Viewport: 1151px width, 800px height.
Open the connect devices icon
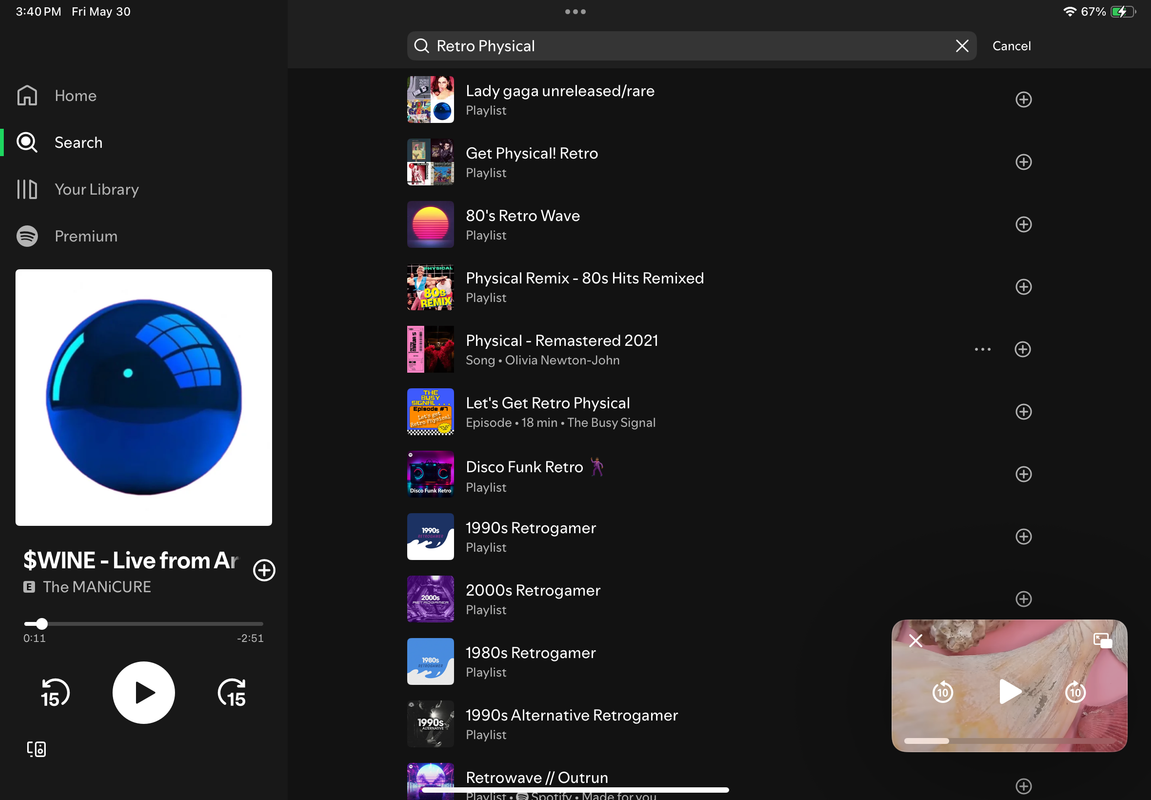[36, 749]
